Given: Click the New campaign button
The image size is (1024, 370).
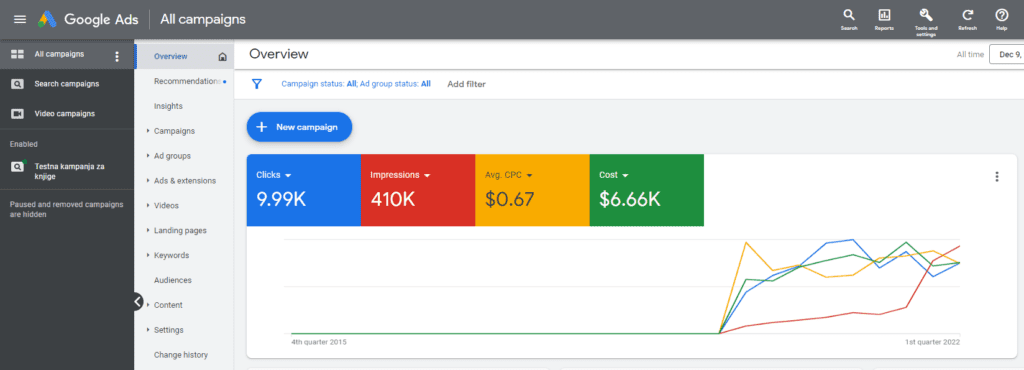Looking at the screenshot, I should [299, 127].
